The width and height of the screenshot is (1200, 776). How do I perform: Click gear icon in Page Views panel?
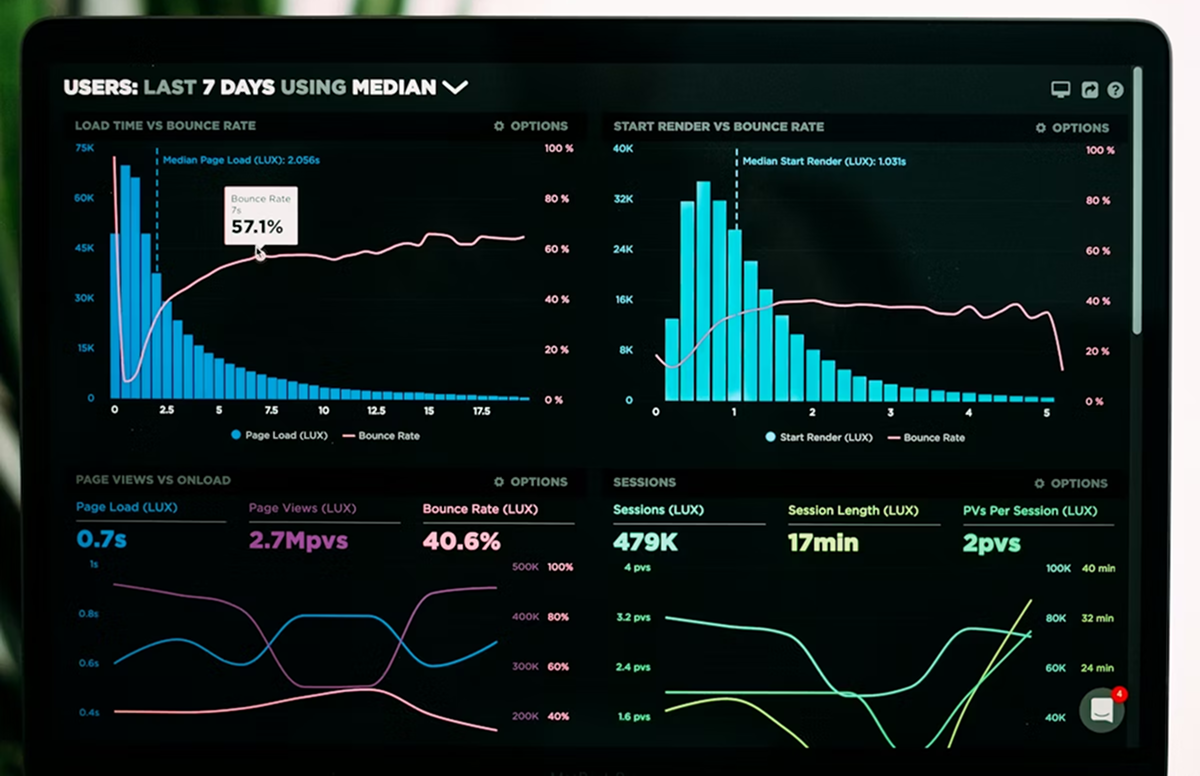pos(499,482)
